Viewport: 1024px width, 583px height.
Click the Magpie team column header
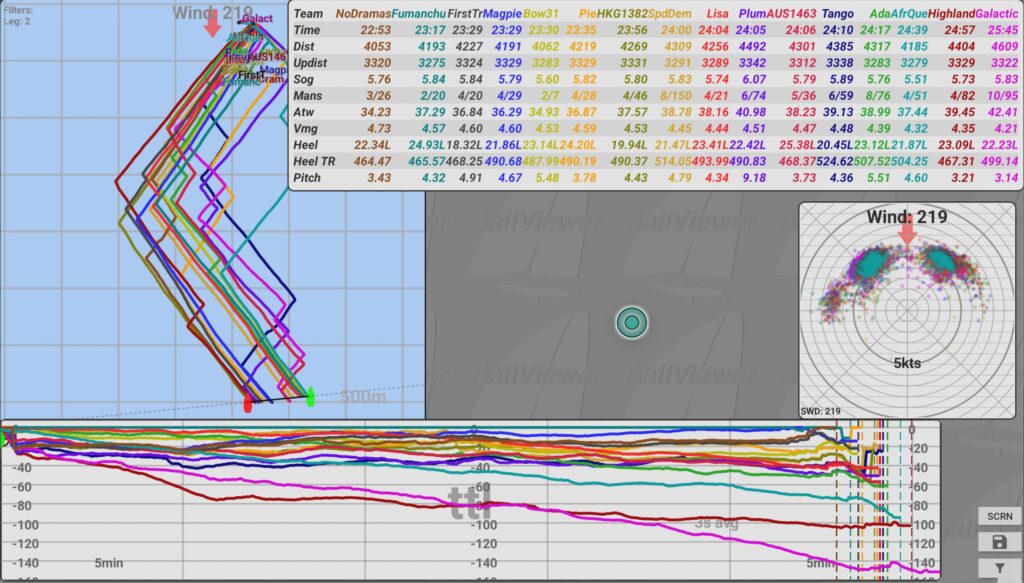pyautogui.click(x=502, y=14)
